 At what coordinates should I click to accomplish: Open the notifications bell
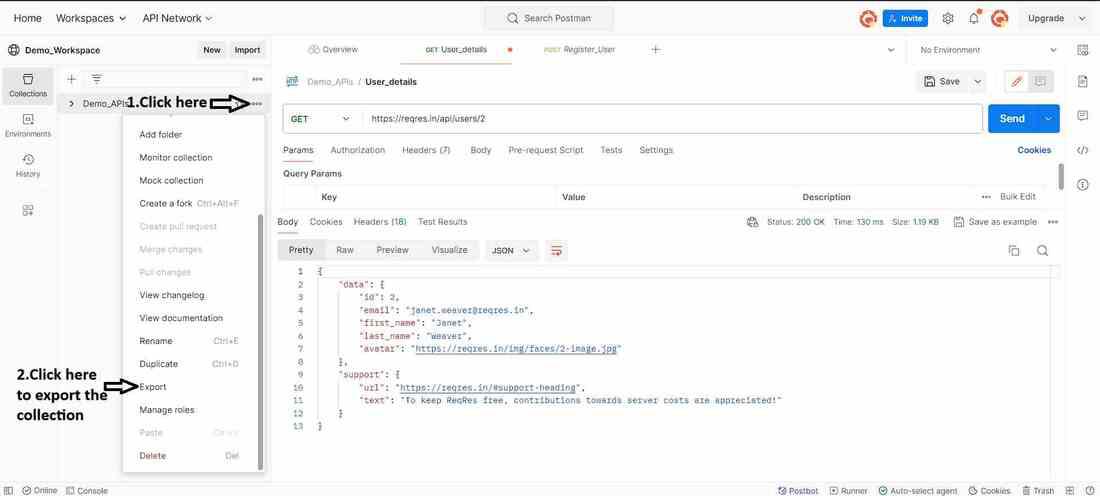click(973, 18)
